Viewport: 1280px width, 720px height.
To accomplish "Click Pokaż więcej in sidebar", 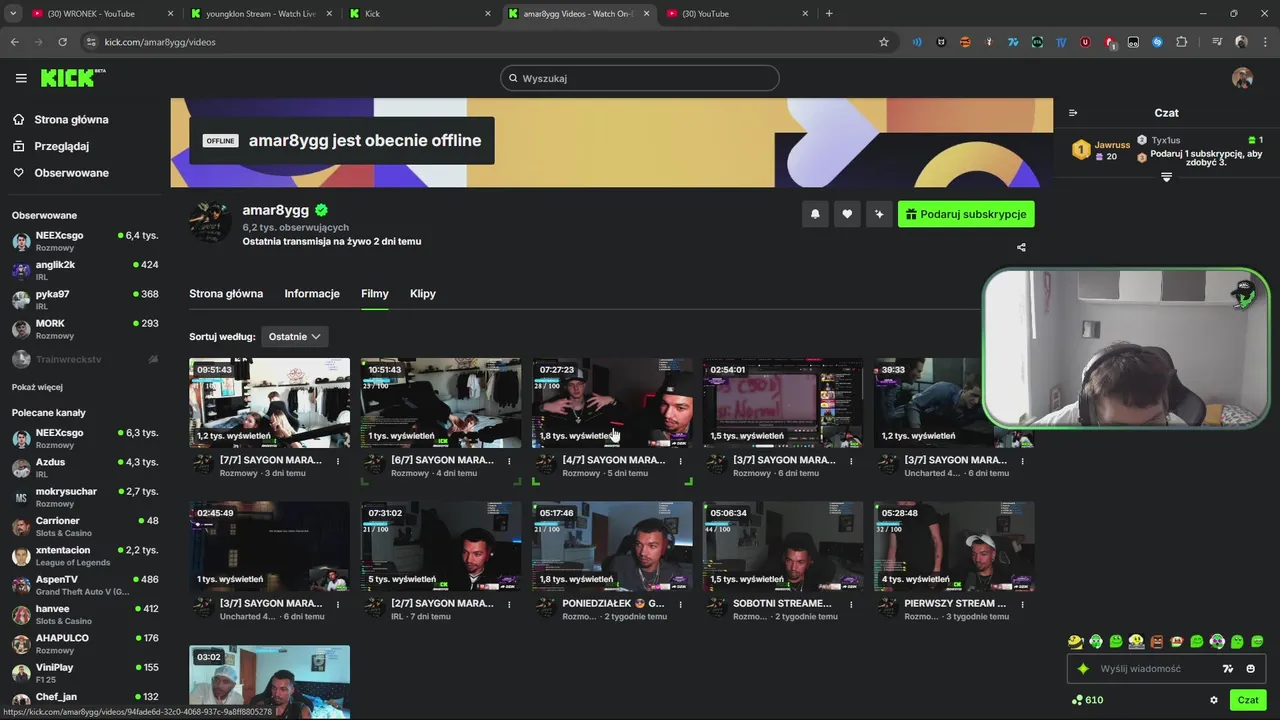I will coord(37,387).
